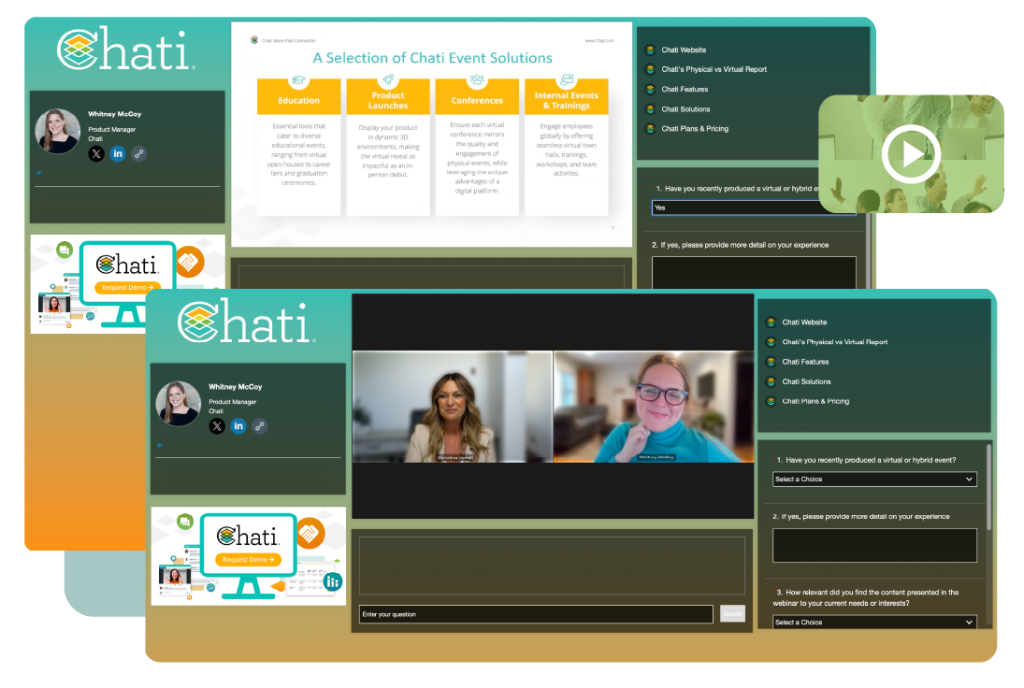Click Product Launches card on the slide
The height and width of the screenshot is (688, 1024).
point(388,147)
